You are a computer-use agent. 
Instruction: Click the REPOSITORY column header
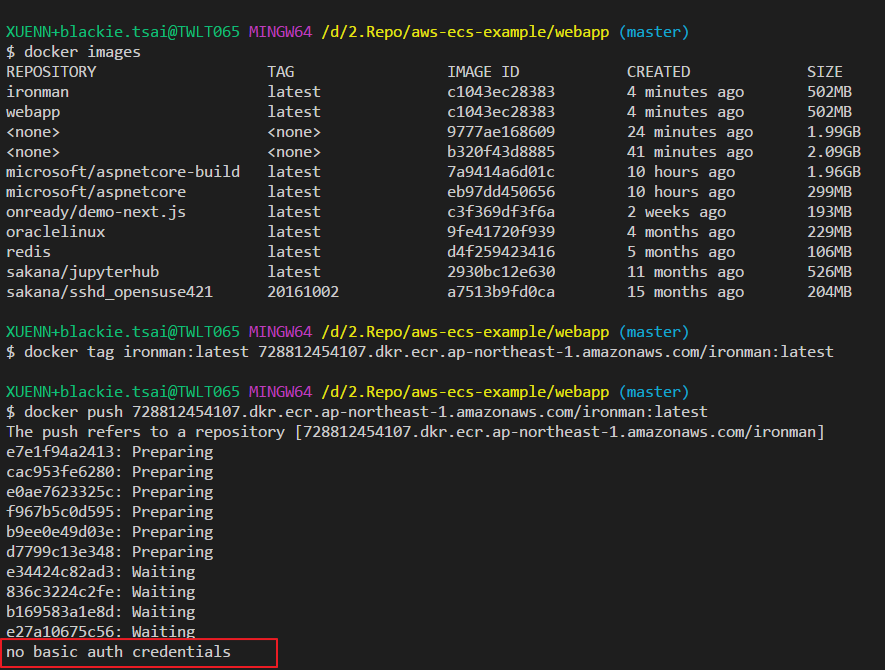click(x=51, y=72)
